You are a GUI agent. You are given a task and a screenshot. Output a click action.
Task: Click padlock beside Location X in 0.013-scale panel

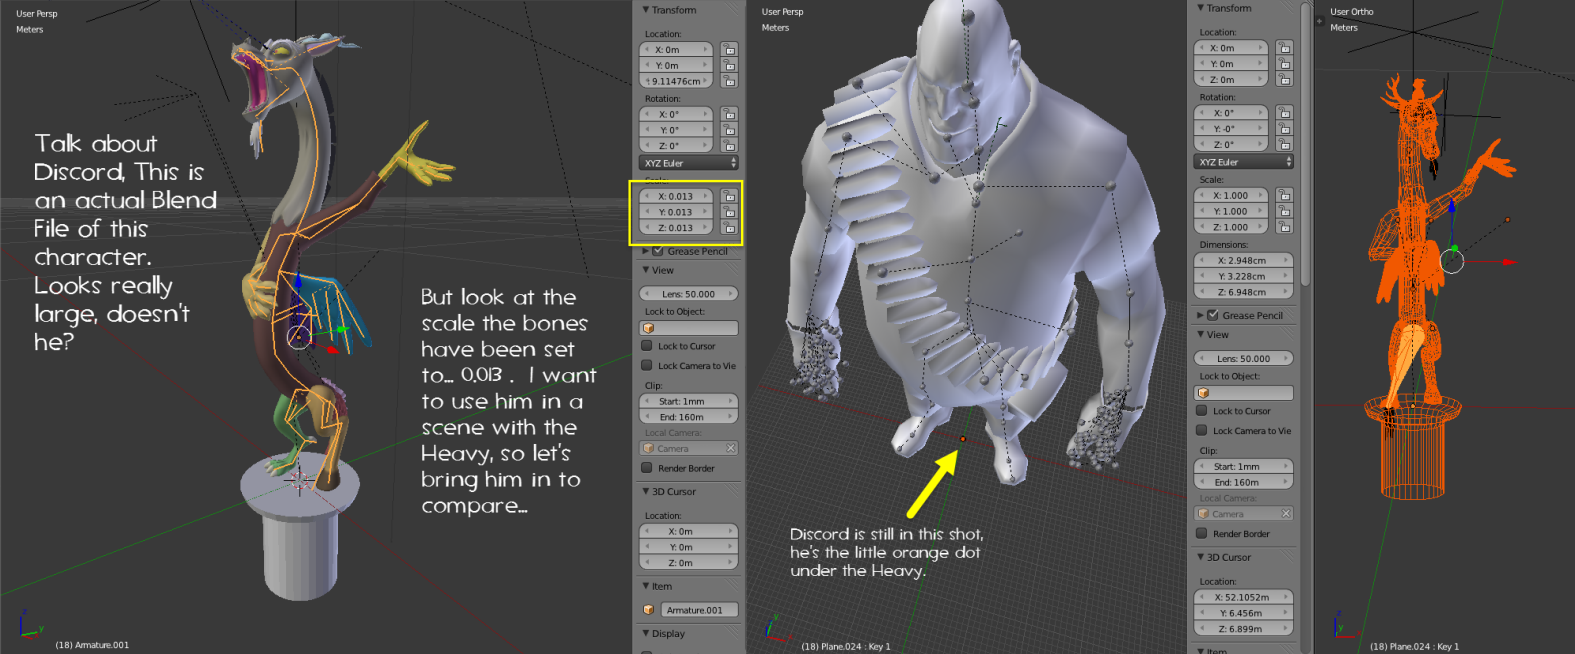(730, 49)
